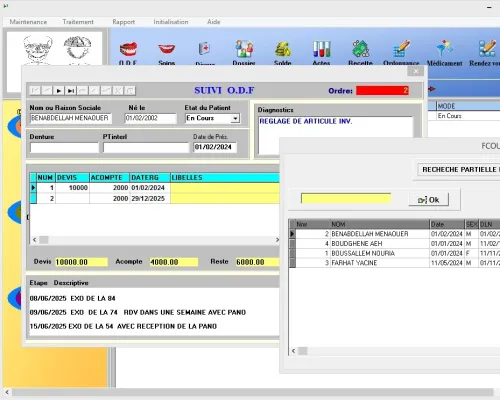The image size is (500, 400).
Task: Open the Soins lips icon
Action: 167,49
